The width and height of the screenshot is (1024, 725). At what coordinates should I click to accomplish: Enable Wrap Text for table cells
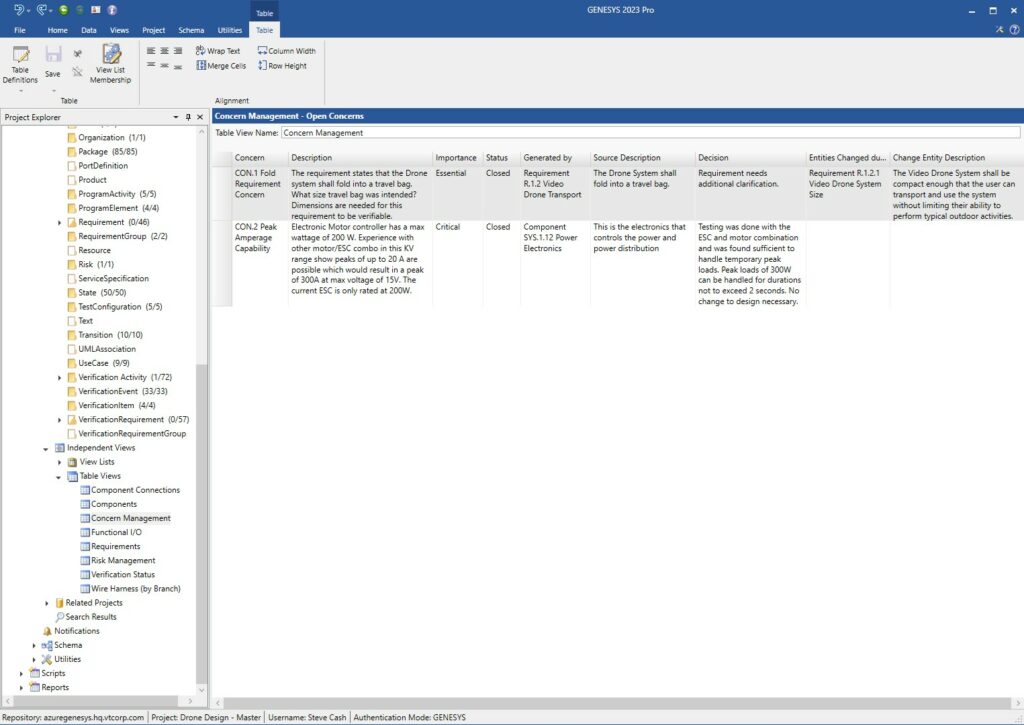pos(218,50)
